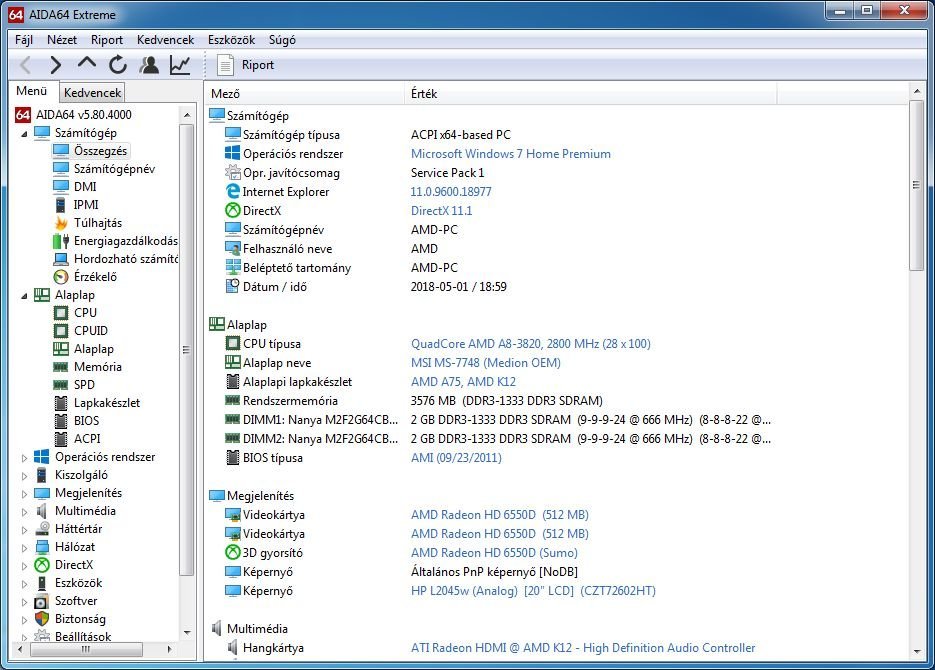The height and width of the screenshot is (670, 935).
Task: Open the Nézet menu
Action: (62, 40)
